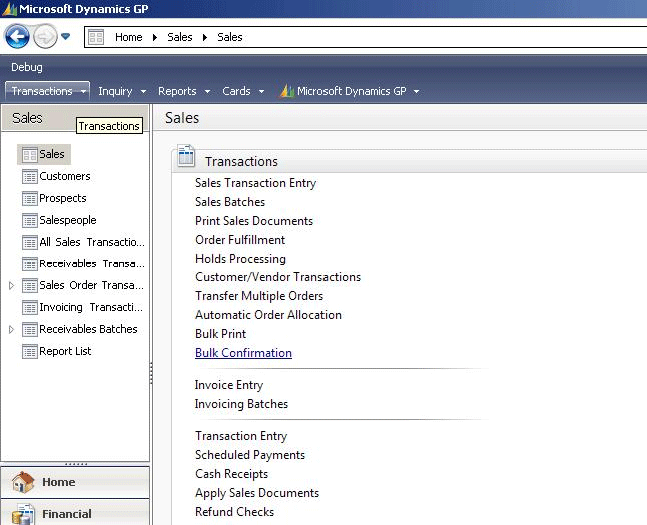647x525 pixels.
Task: Click the dotted grip above Home button
Action: pyautogui.click(x=76, y=464)
